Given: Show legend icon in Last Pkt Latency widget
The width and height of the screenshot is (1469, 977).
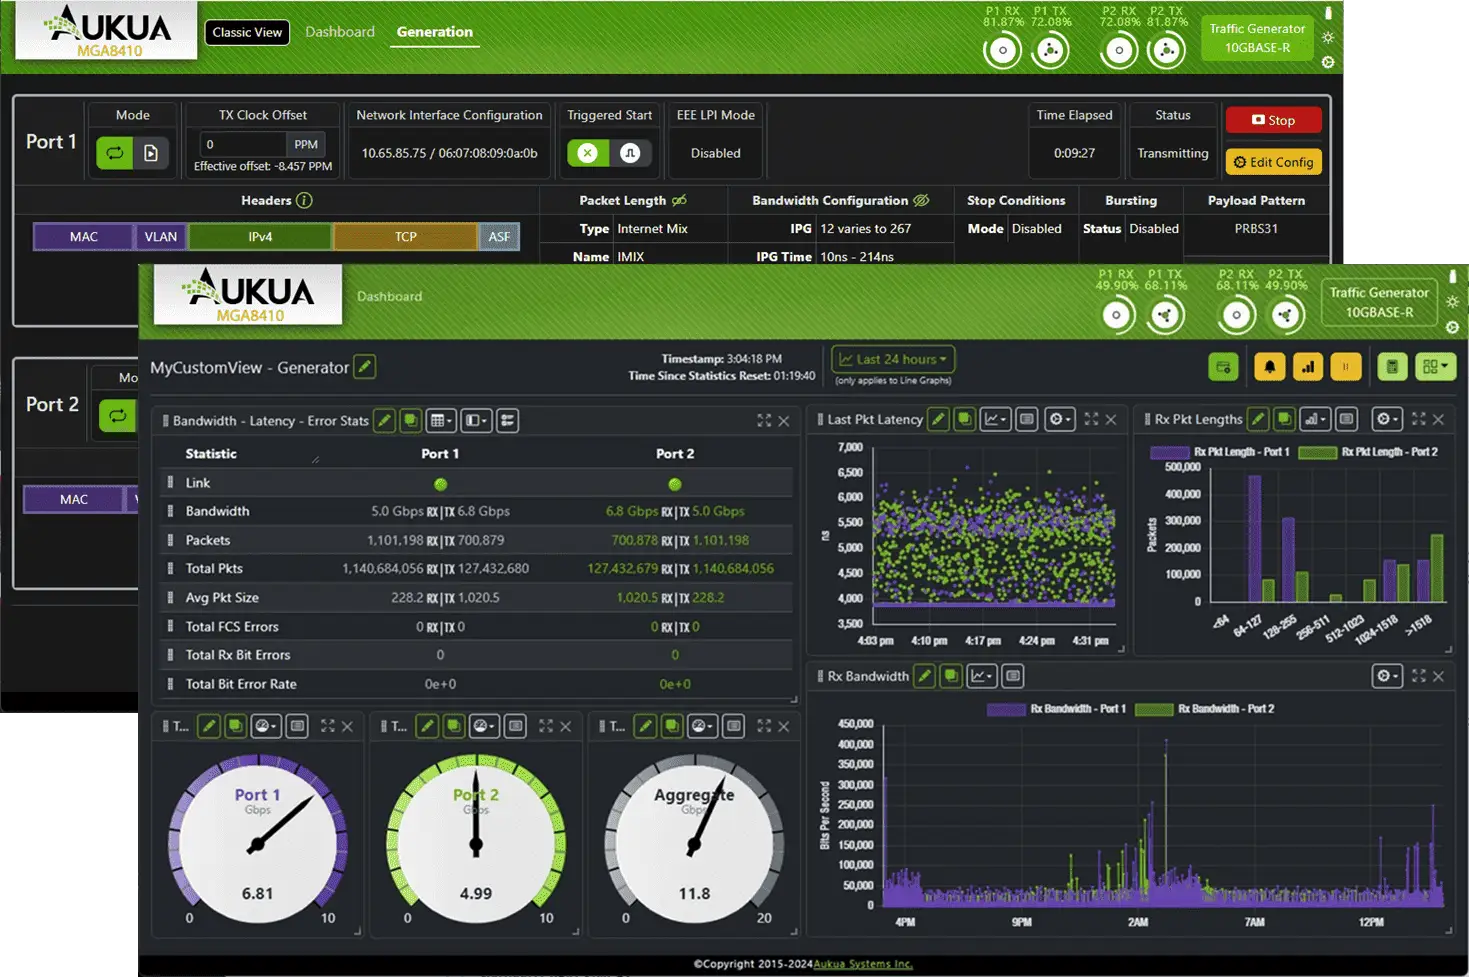Looking at the screenshot, I should click(1026, 419).
